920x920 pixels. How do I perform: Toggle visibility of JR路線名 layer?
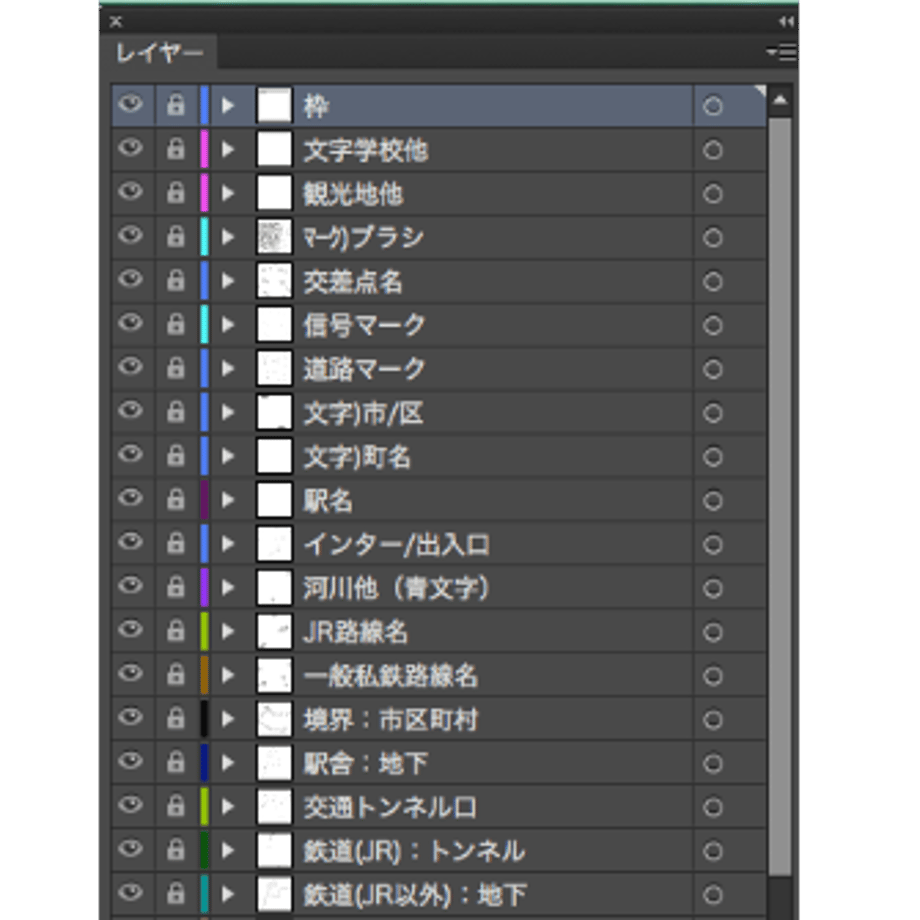pyautogui.click(x=131, y=630)
